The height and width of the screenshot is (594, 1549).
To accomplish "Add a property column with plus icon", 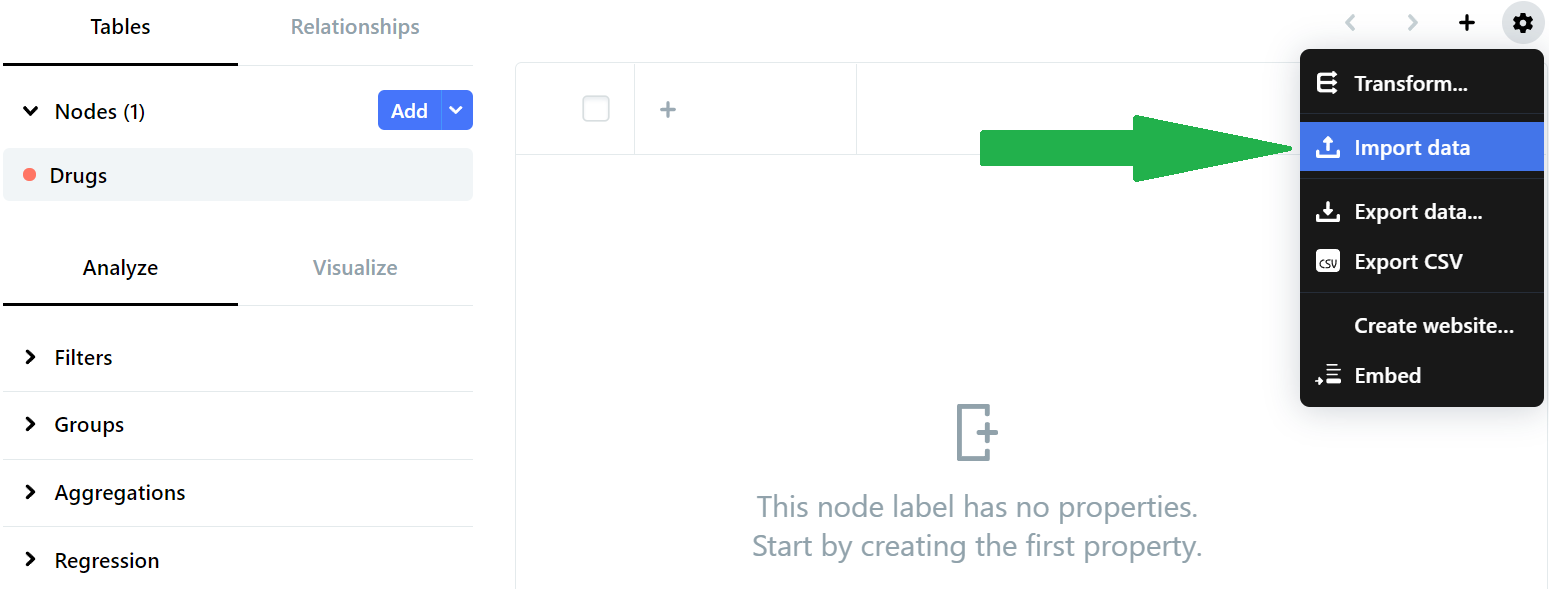I will coord(668,109).
